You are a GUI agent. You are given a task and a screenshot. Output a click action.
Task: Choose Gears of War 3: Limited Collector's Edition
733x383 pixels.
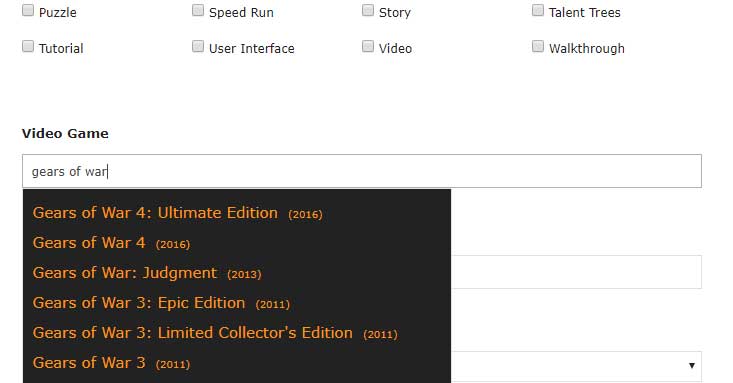point(215,333)
